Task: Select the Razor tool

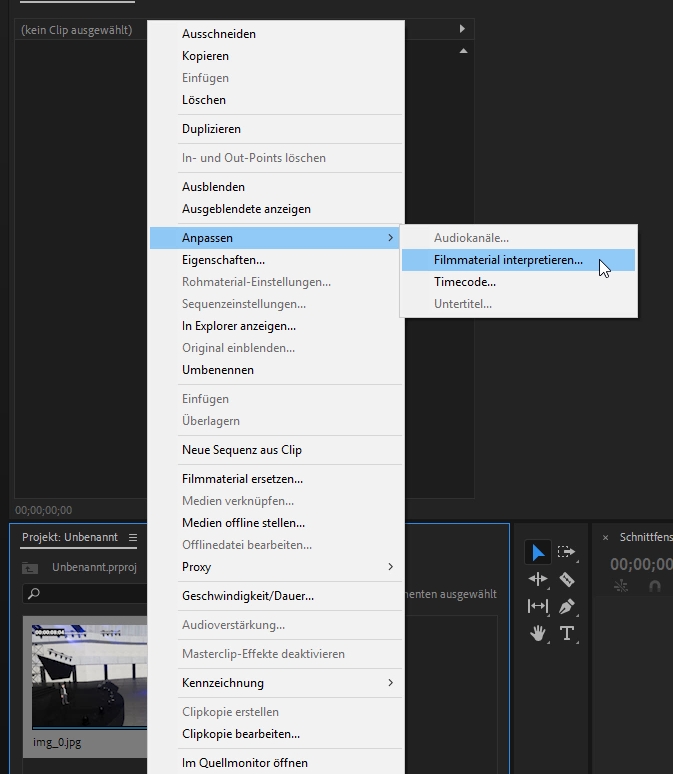Action: [x=567, y=579]
